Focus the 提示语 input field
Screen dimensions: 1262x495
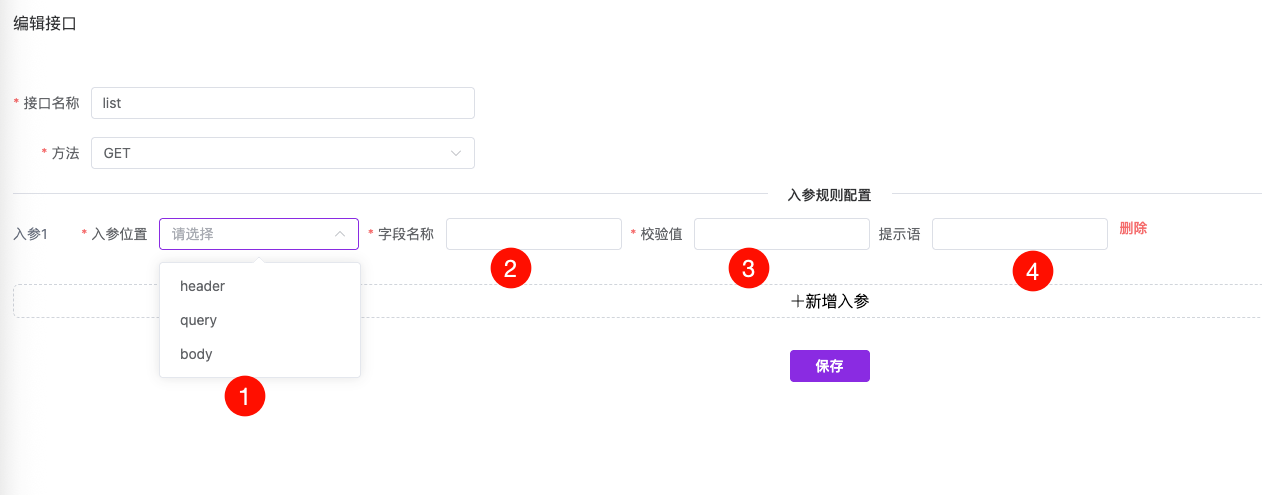click(1019, 234)
